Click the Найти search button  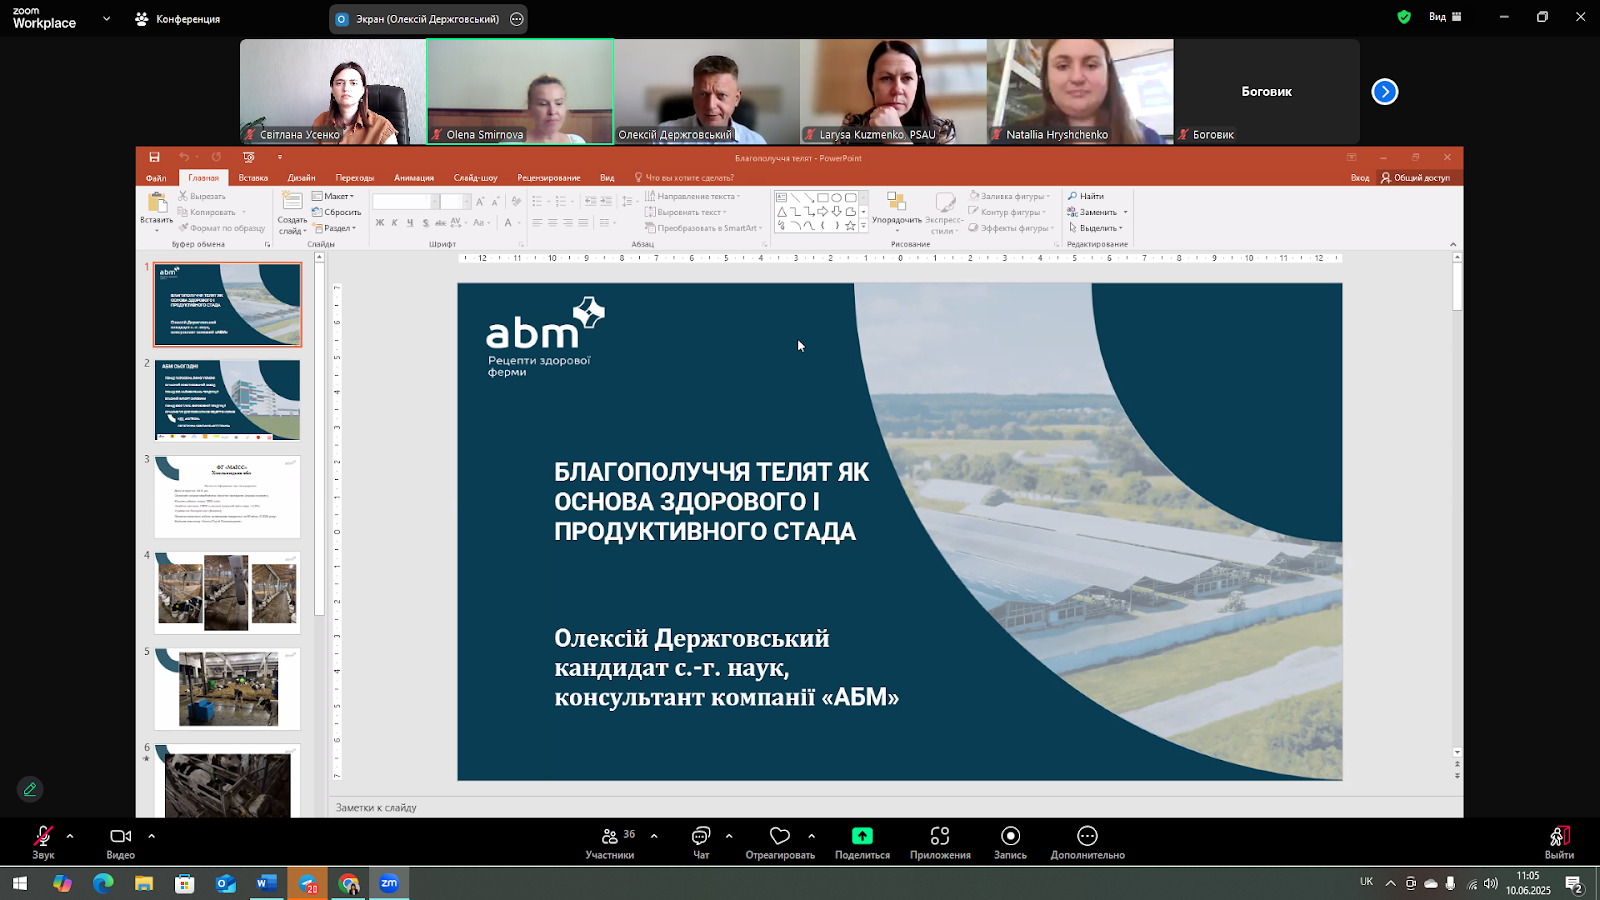pos(1086,196)
